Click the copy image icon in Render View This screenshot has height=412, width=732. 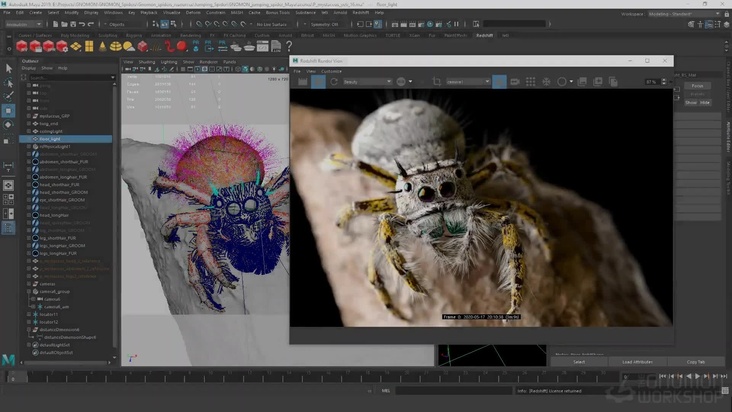coord(613,82)
